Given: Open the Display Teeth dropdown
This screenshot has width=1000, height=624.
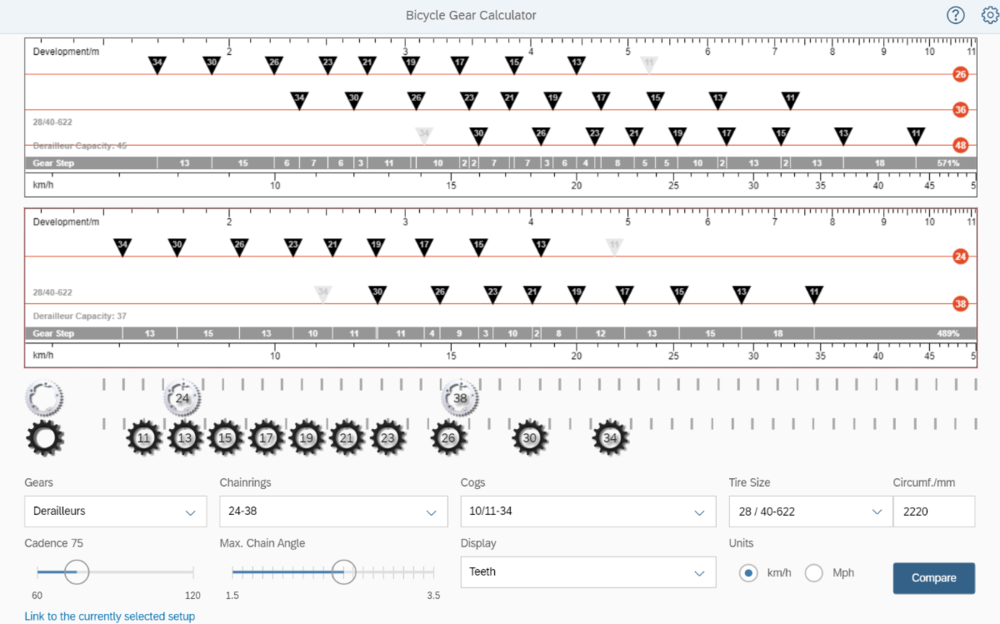Looking at the screenshot, I should [587, 572].
